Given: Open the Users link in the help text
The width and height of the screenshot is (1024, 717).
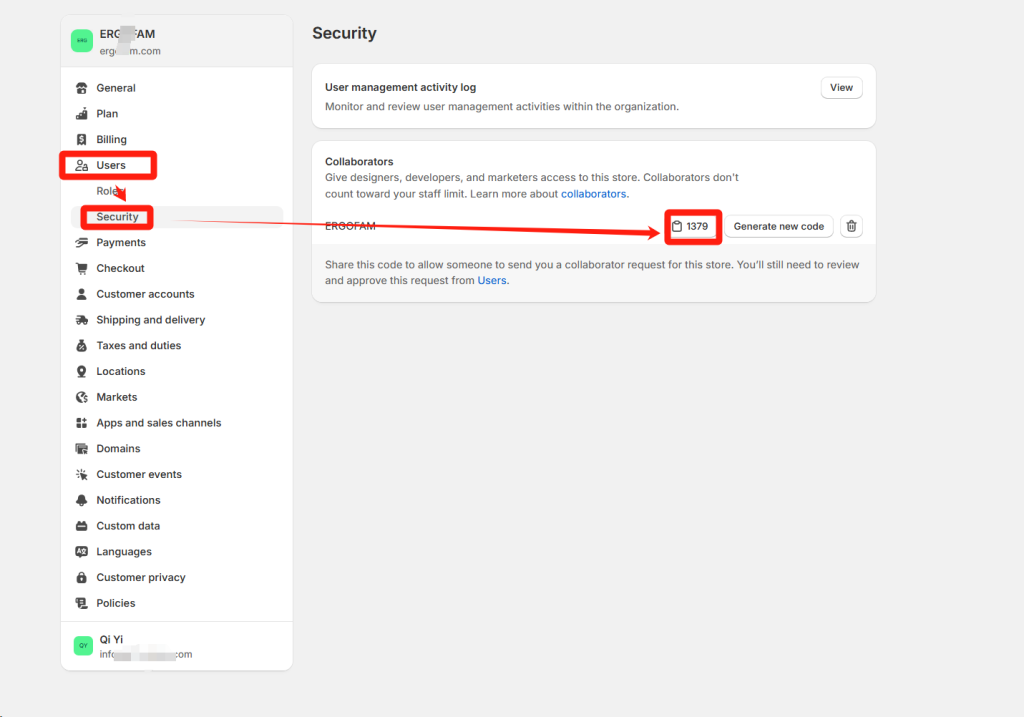Looking at the screenshot, I should [x=491, y=281].
